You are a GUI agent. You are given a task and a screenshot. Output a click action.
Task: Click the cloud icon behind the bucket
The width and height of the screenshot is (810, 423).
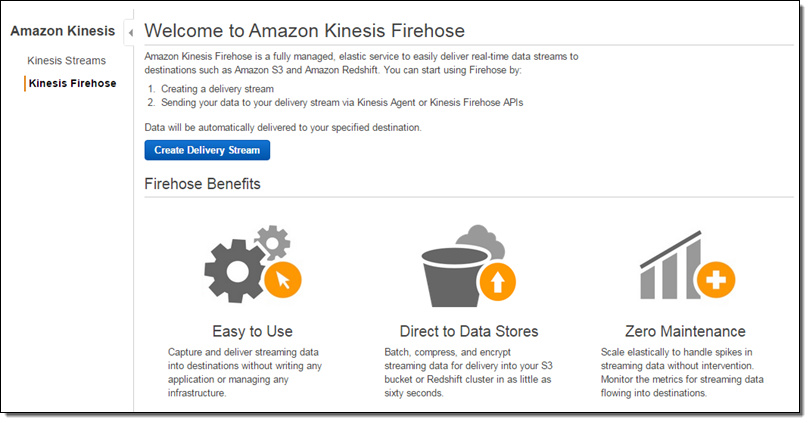481,240
